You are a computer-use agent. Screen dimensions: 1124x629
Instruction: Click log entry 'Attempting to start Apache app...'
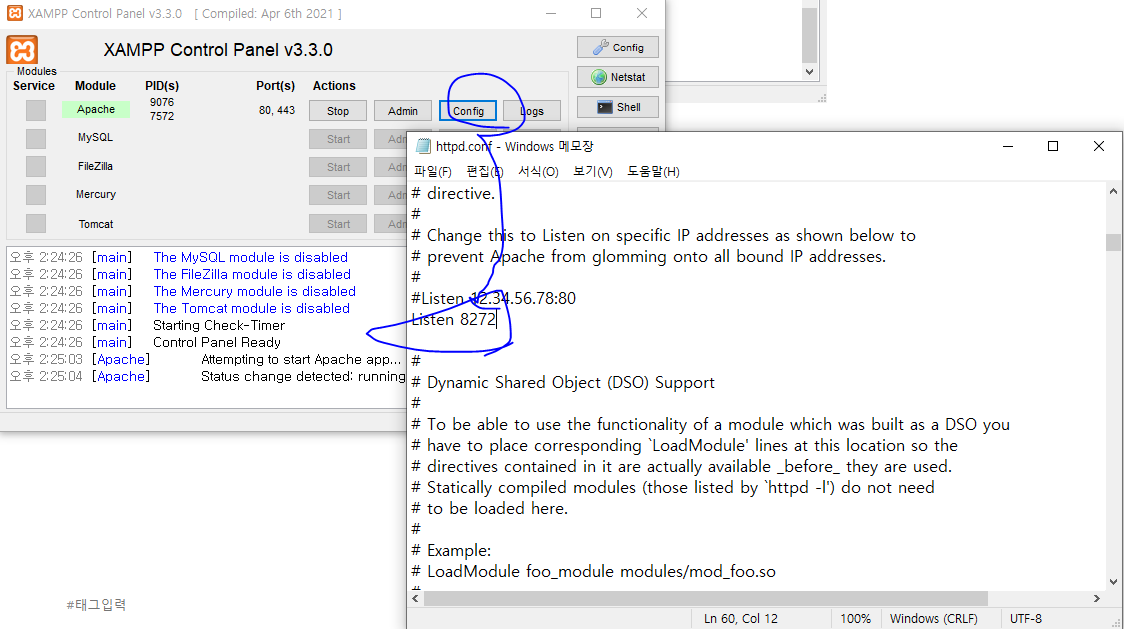pos(300,359)
